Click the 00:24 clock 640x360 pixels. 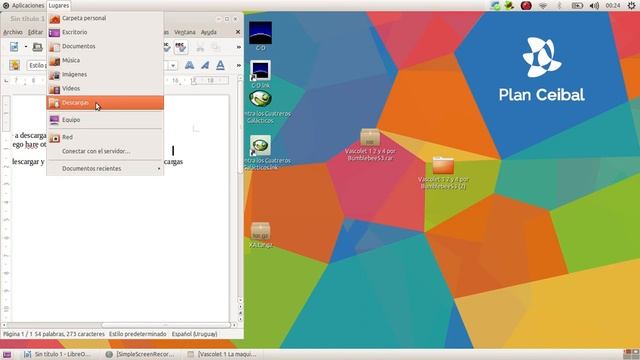tap(613, 6)
